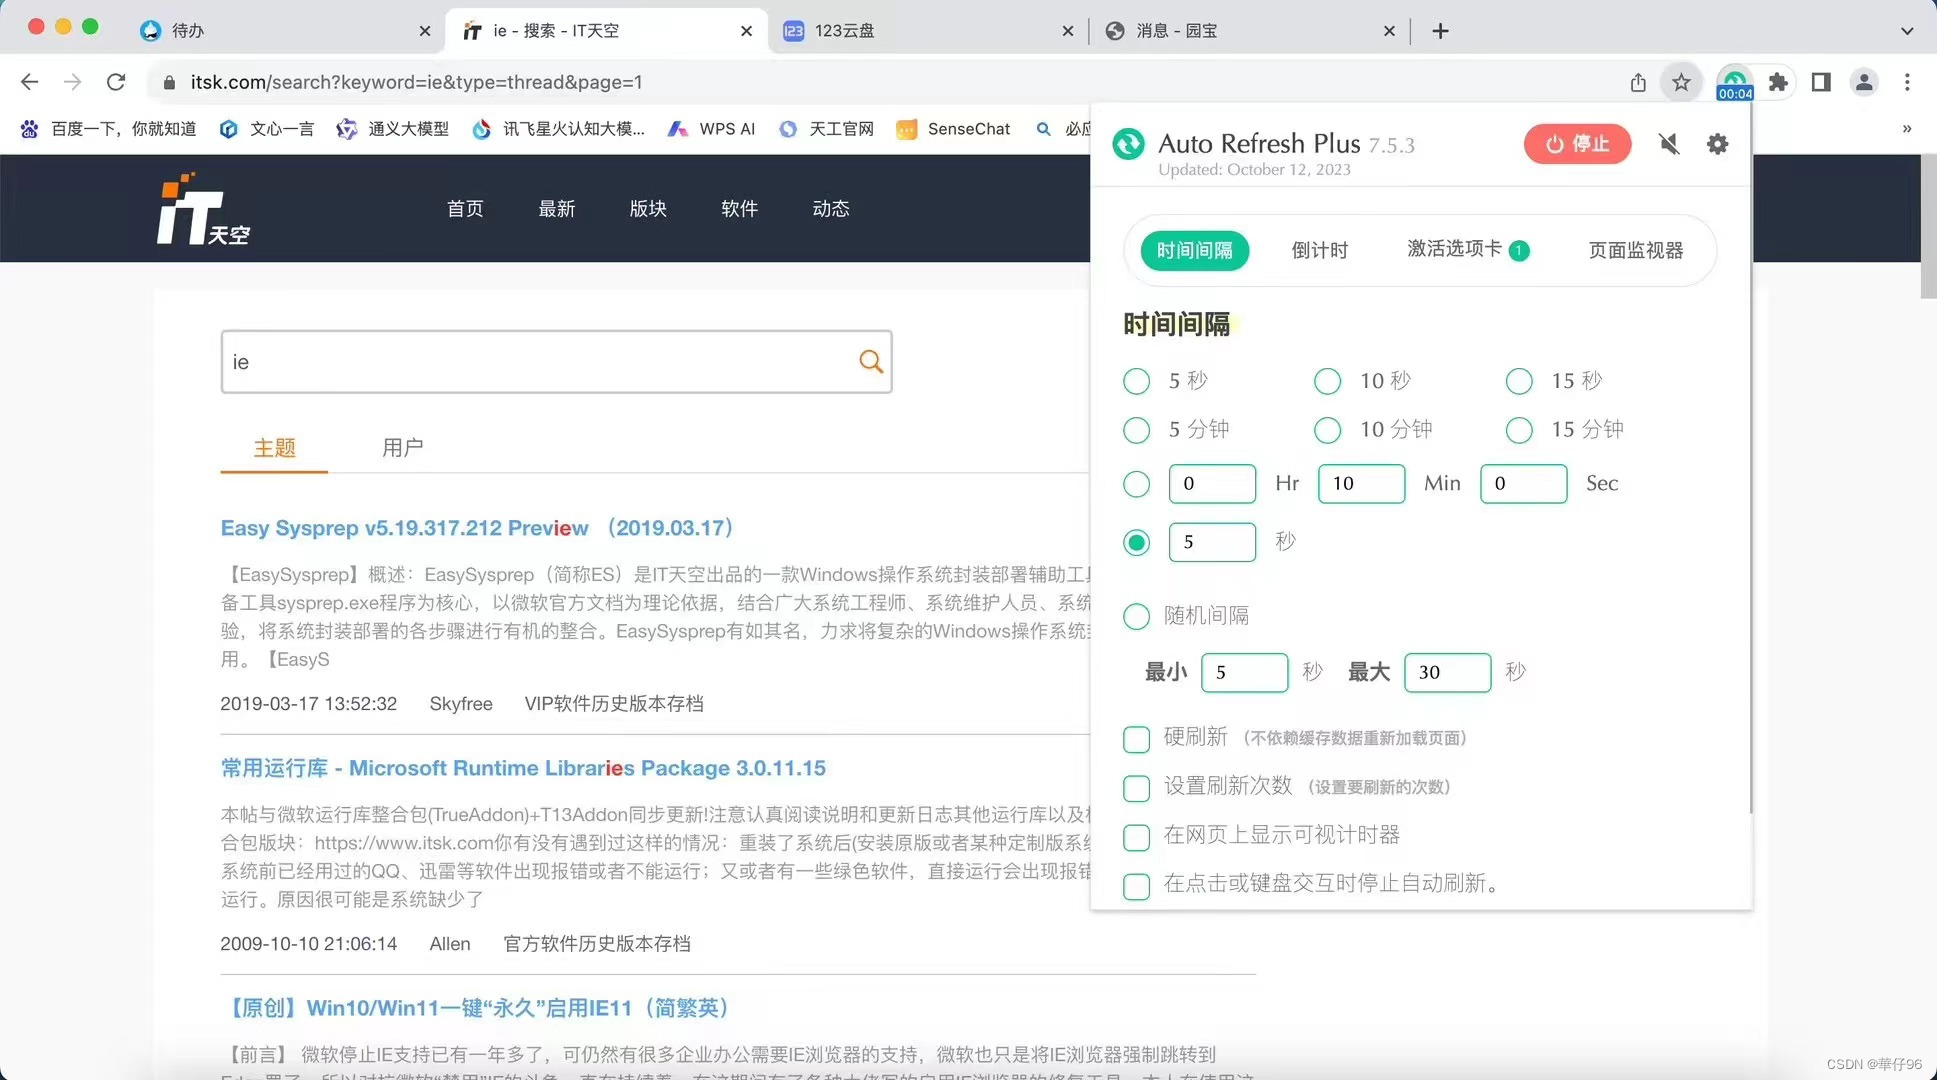
Task: Expand the hidden bookmarks overflow chevron
Action: 1906,129
